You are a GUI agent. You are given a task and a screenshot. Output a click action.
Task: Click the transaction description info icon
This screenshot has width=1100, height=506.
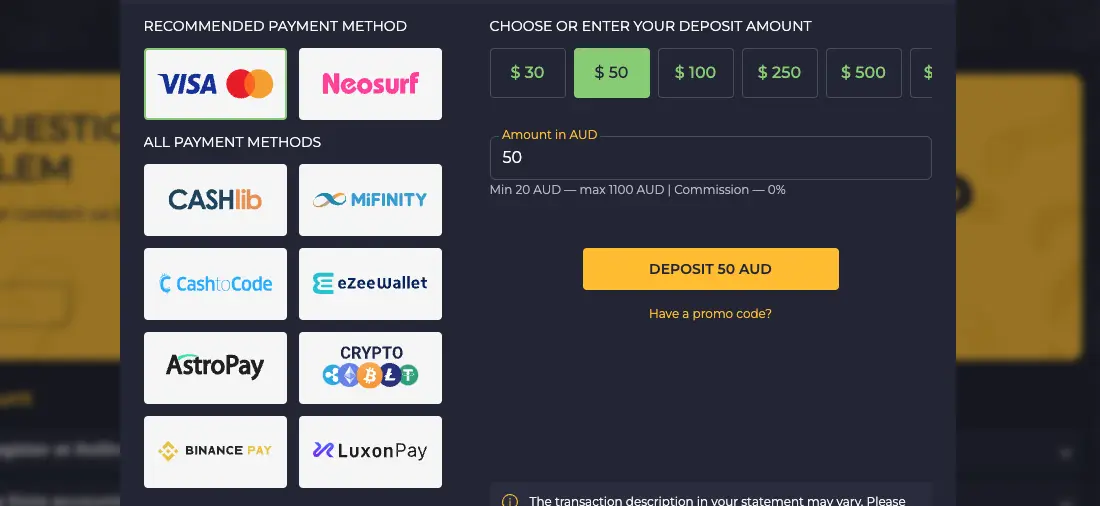[510, 501]
